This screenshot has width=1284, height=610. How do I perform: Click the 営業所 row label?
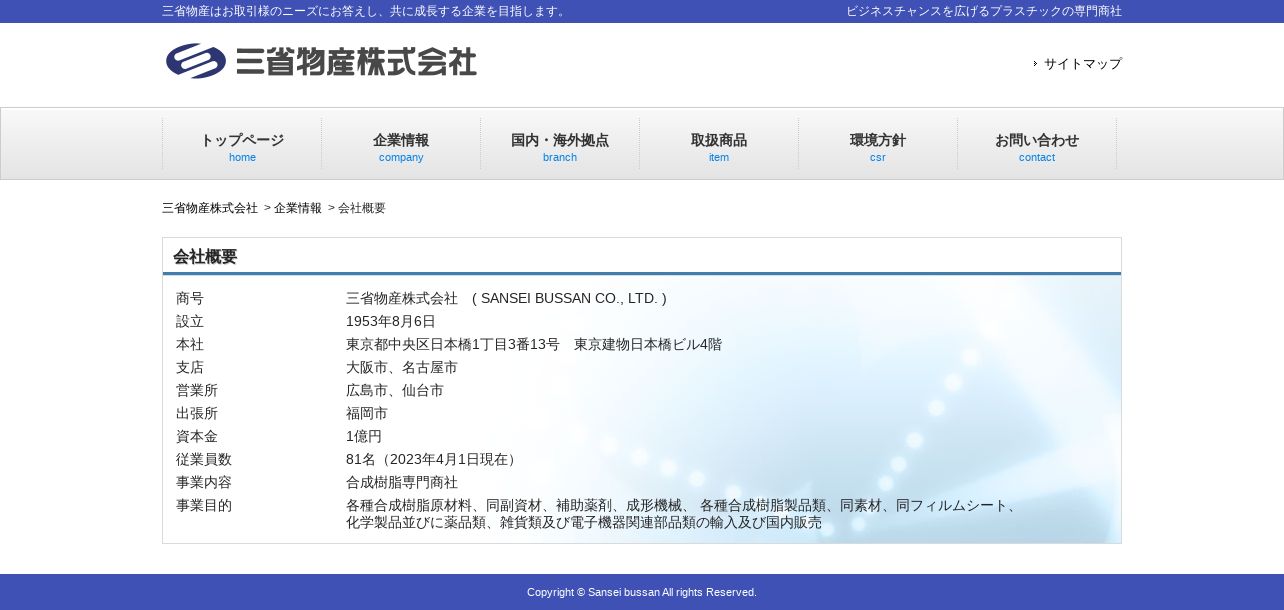197,390
